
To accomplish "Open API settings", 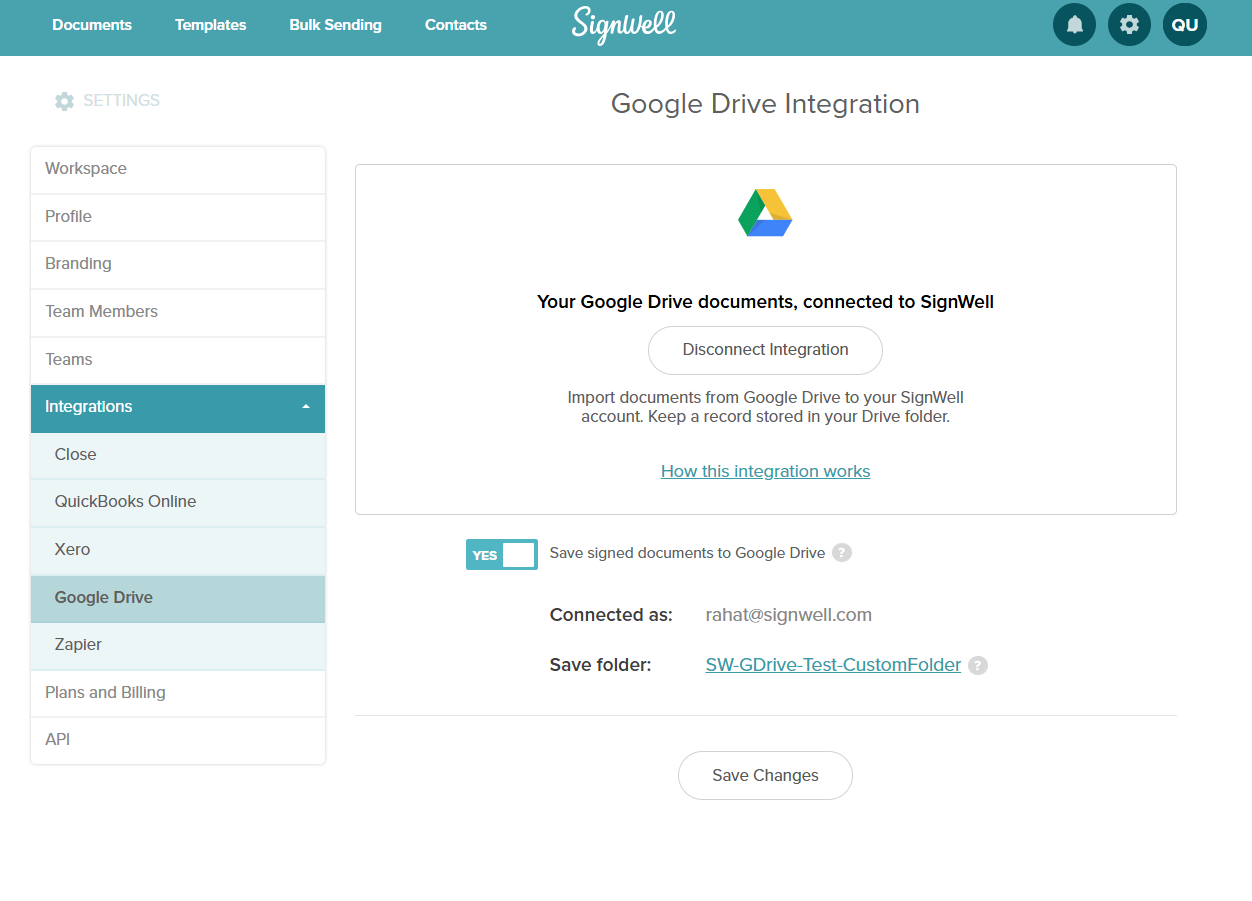I will click(x=178, y=740).
